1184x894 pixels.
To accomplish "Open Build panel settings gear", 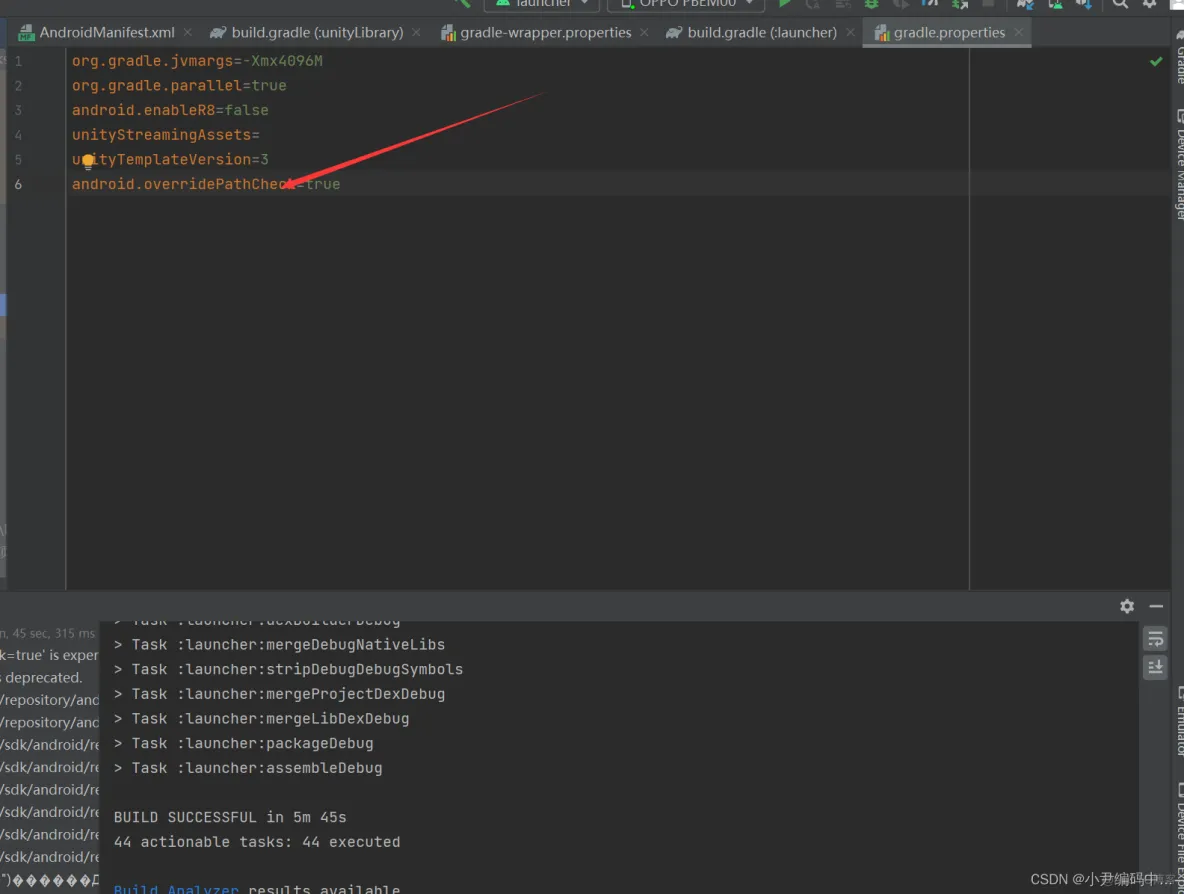I will 1127,606.
